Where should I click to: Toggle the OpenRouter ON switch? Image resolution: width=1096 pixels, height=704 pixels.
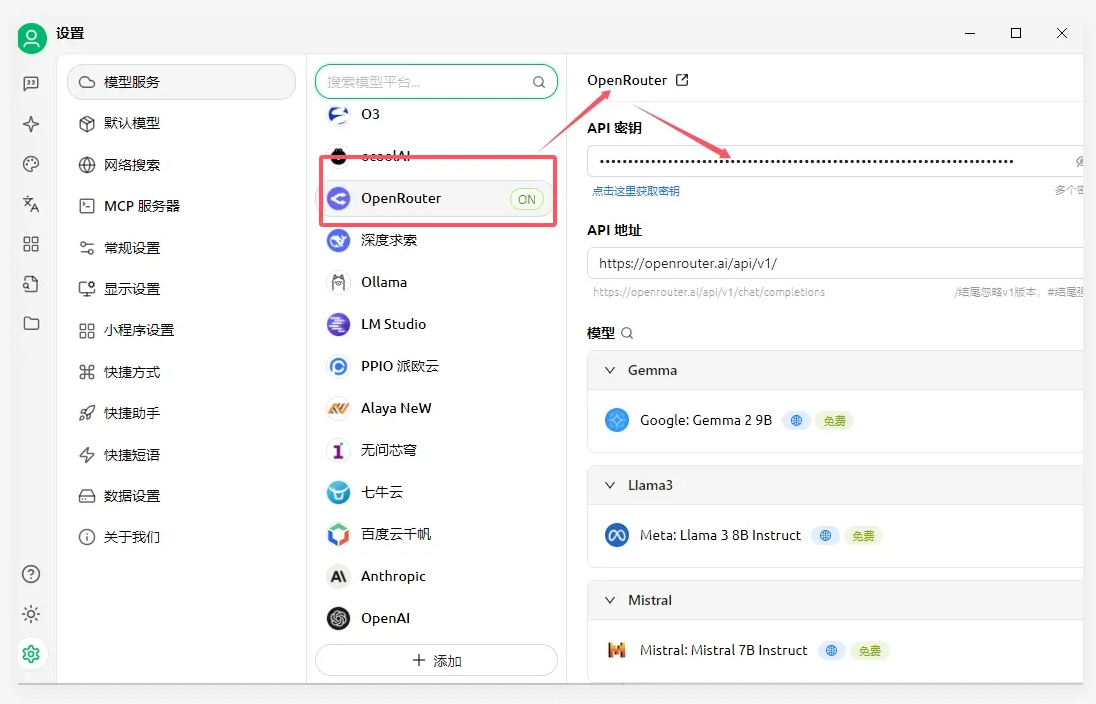(x=526, y=199)
